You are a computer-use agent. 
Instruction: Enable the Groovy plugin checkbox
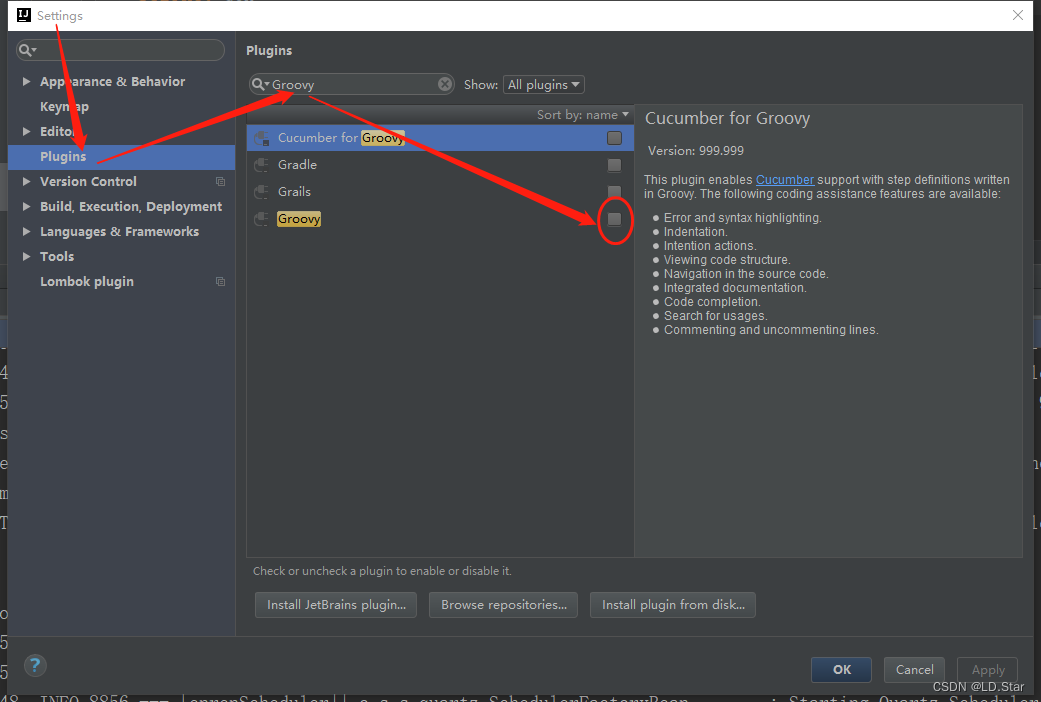coord(614,219)
